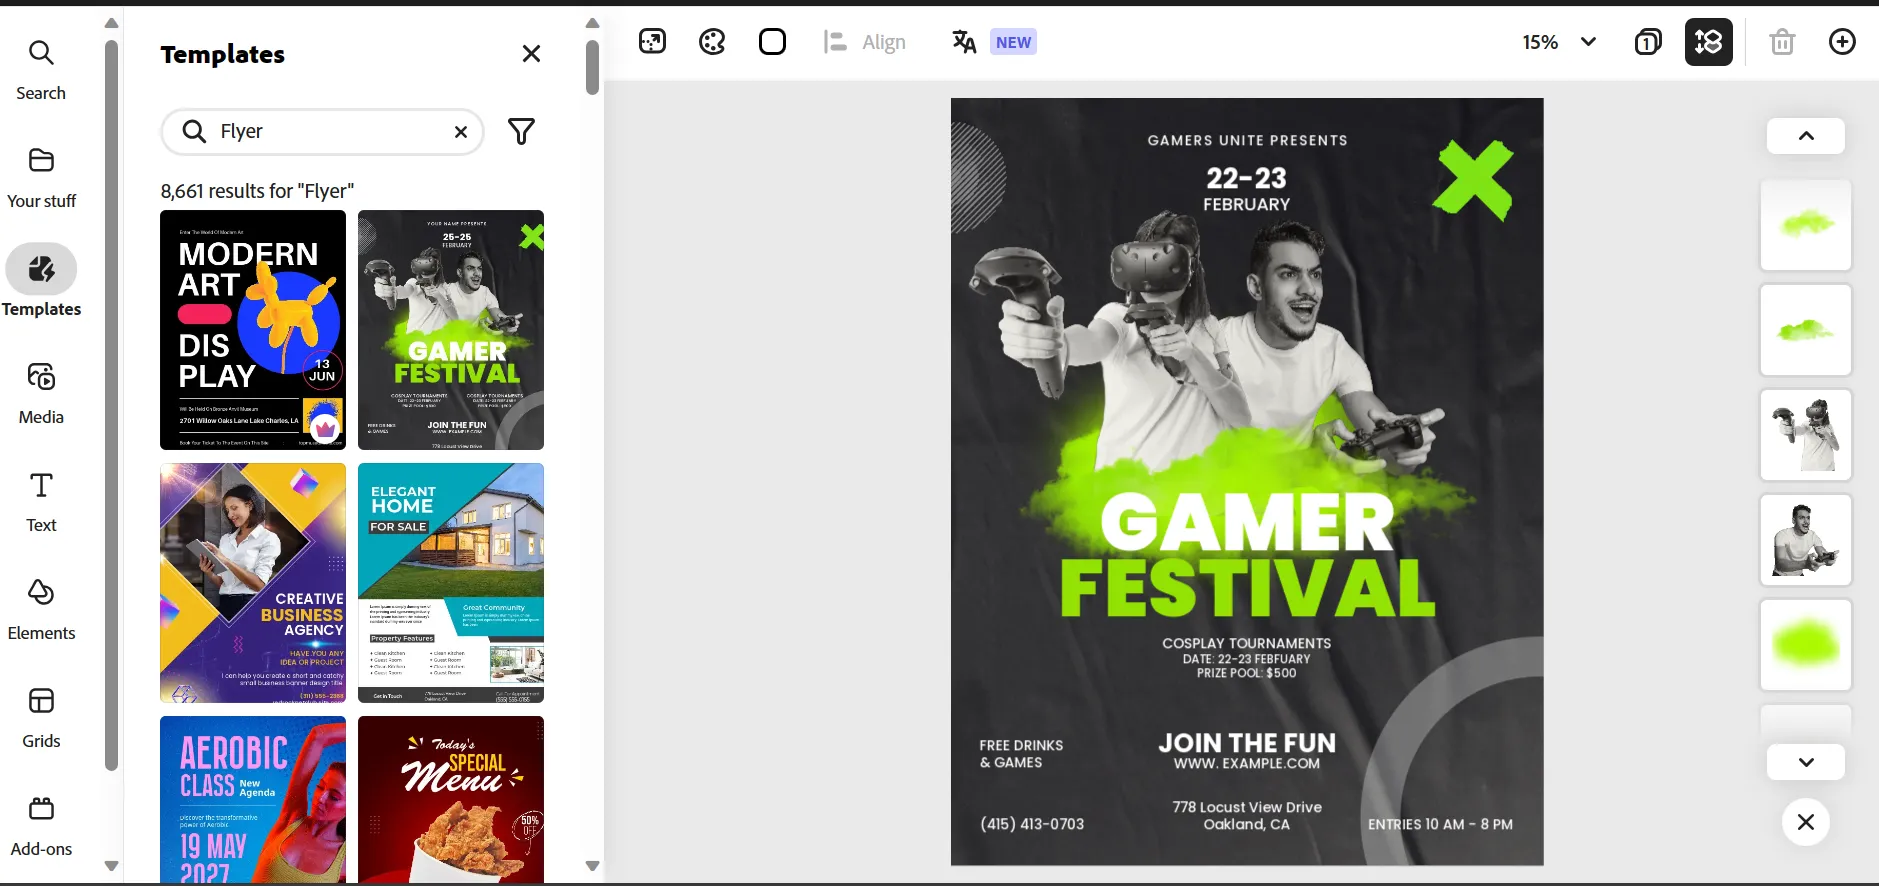Select the Today's Special Menu template
Screen dimensions: 1879x886
(451, 800)
